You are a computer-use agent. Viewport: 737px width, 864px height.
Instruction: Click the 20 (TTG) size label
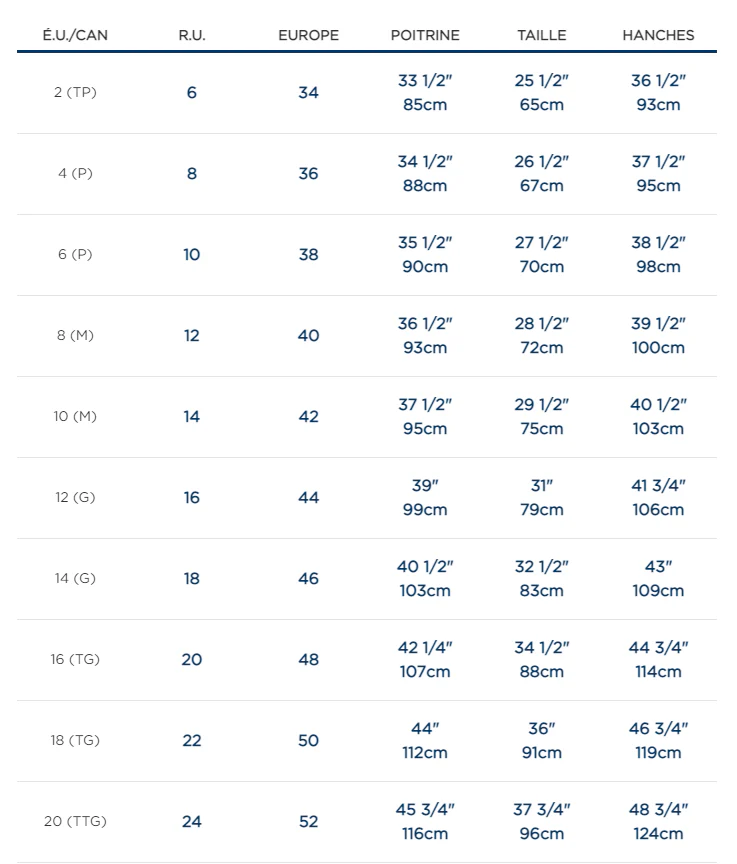coord(75,822)
